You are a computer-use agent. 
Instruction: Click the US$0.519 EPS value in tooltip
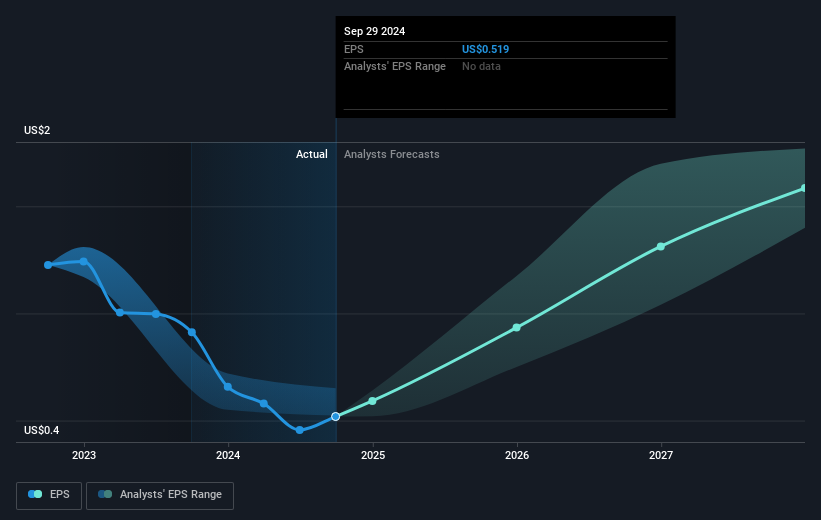tap(485, 49)
